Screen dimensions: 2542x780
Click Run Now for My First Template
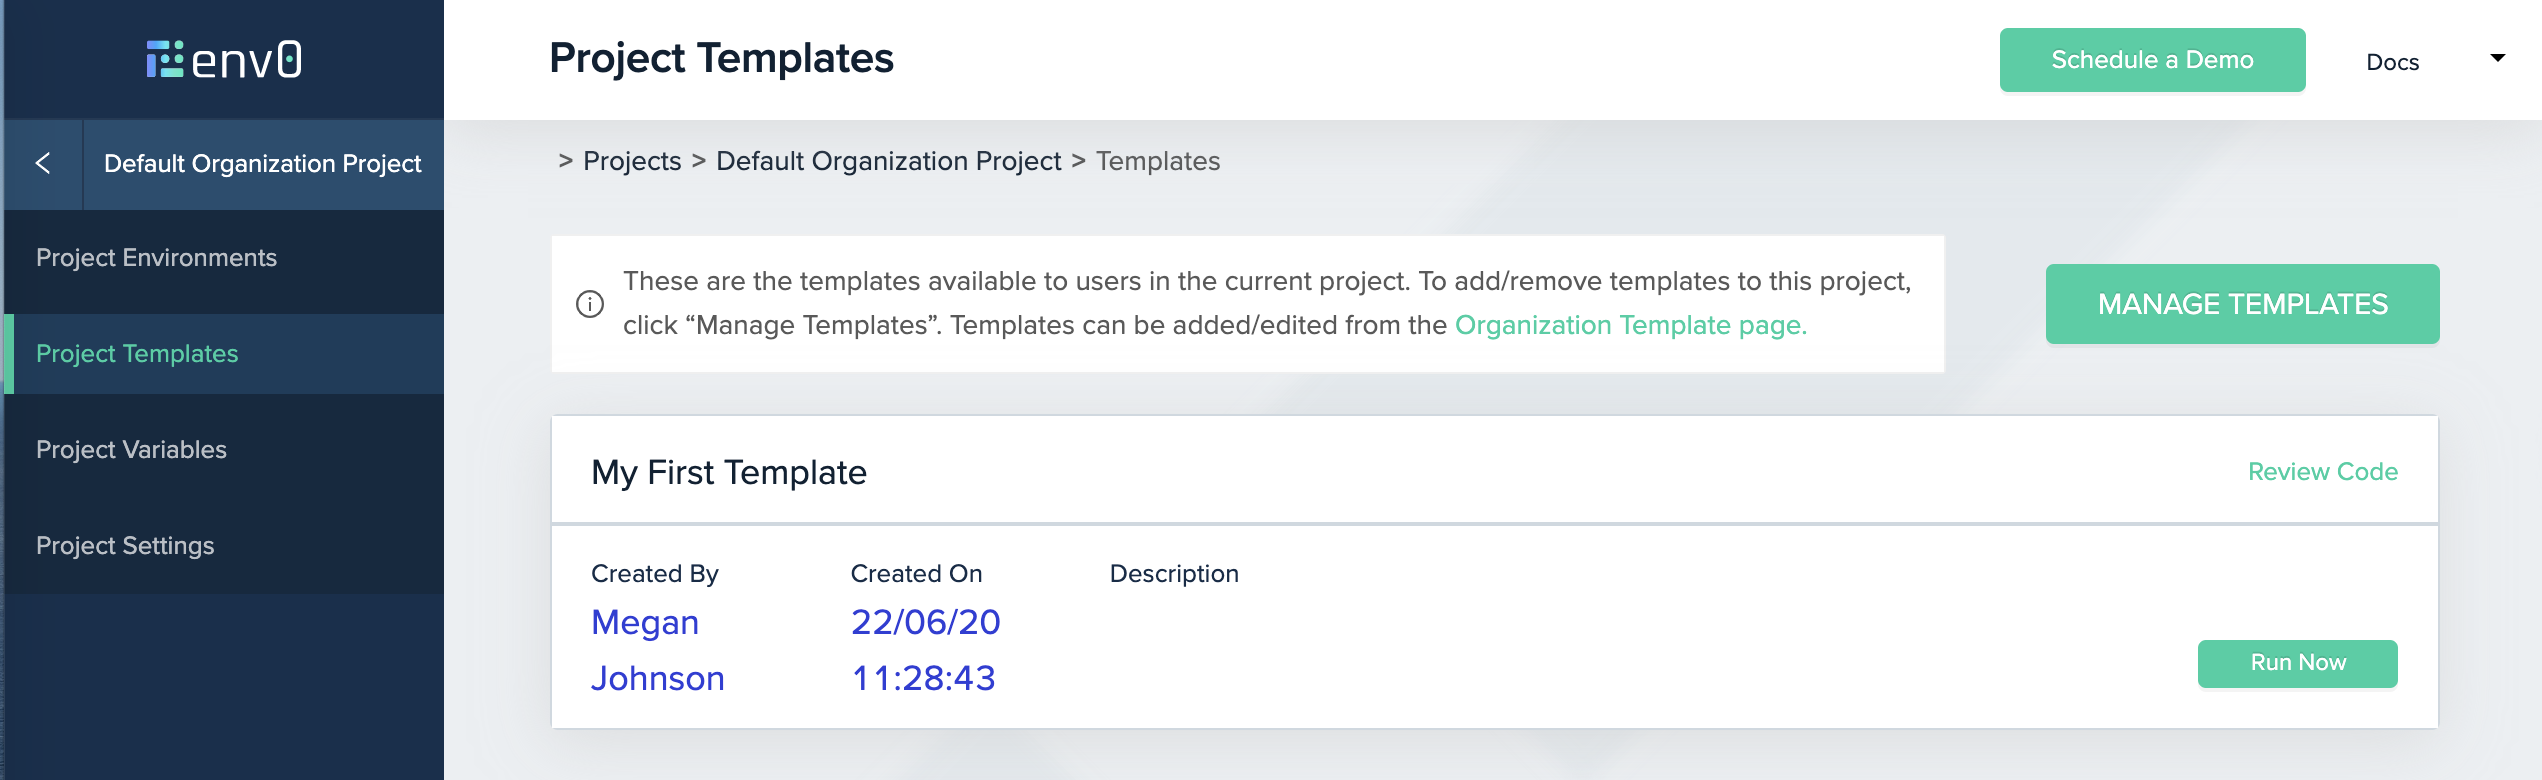(x=2297, y=663)
